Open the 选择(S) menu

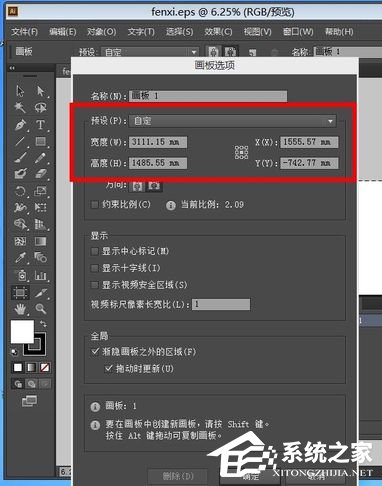(180, 32)
